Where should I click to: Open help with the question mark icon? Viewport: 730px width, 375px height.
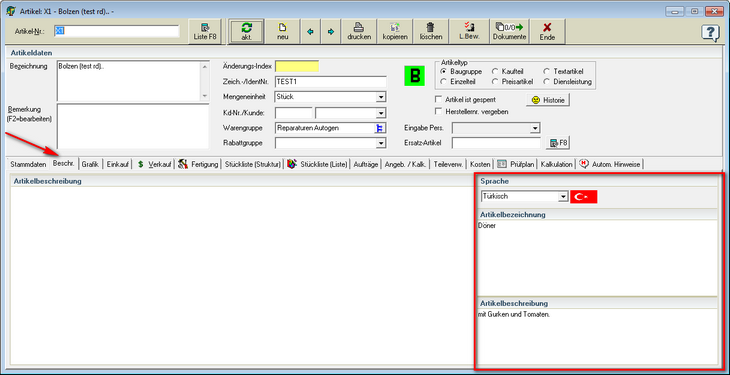tap(710, 33)
